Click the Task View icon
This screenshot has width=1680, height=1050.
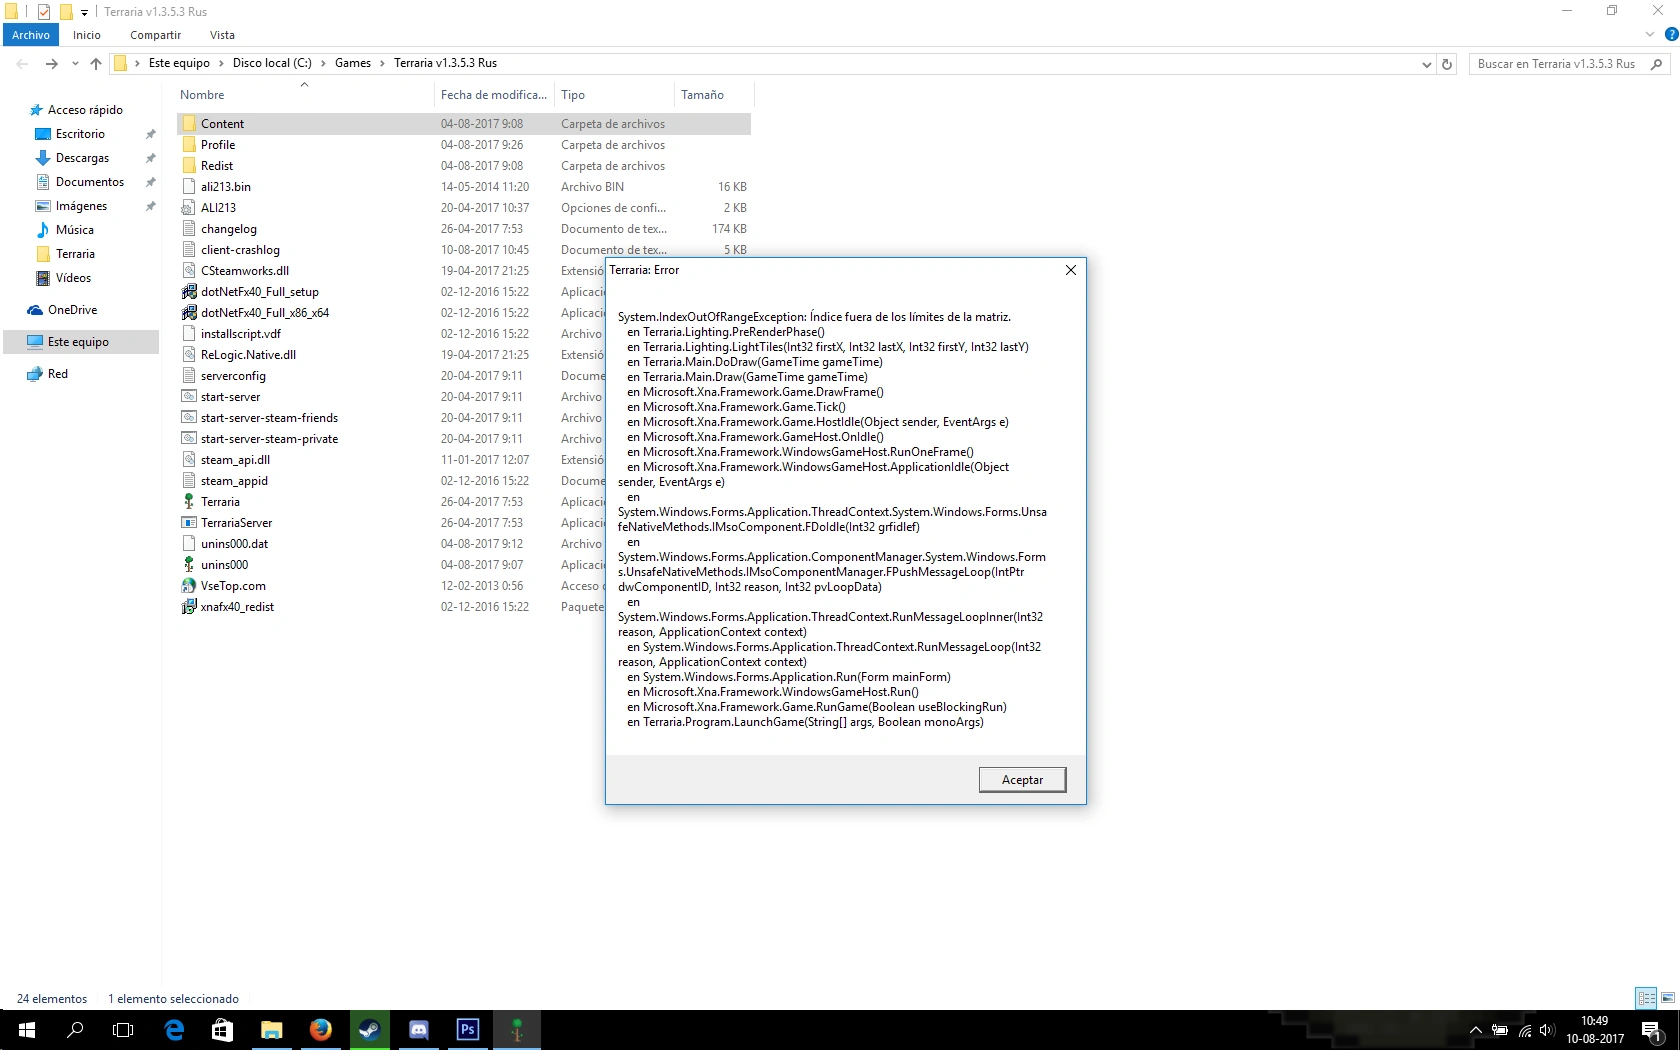coord(122,1030)
